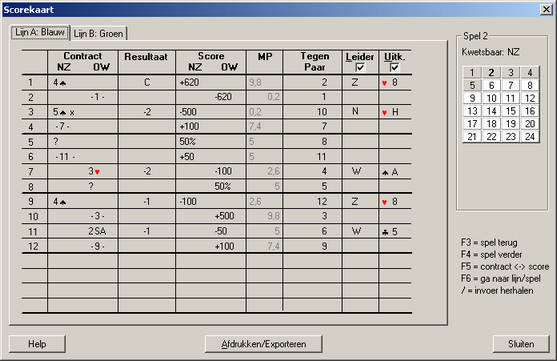Toggle the Leider column checkbox

pos(360,68)
